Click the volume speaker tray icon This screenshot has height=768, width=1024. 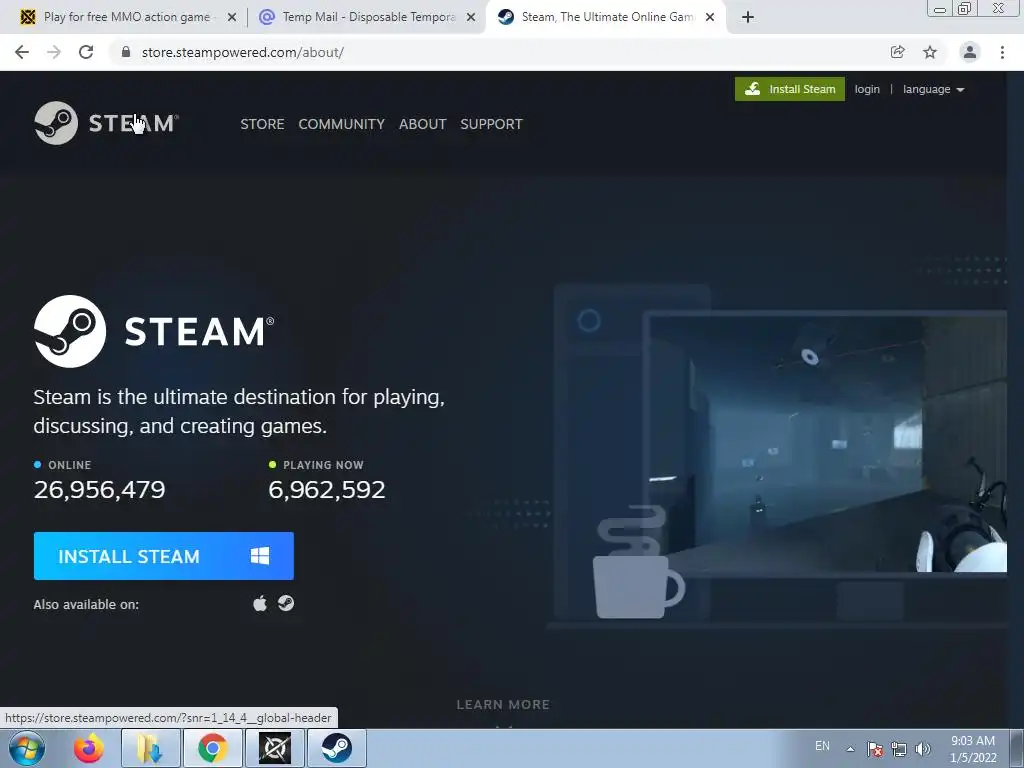tap(923, 749)
